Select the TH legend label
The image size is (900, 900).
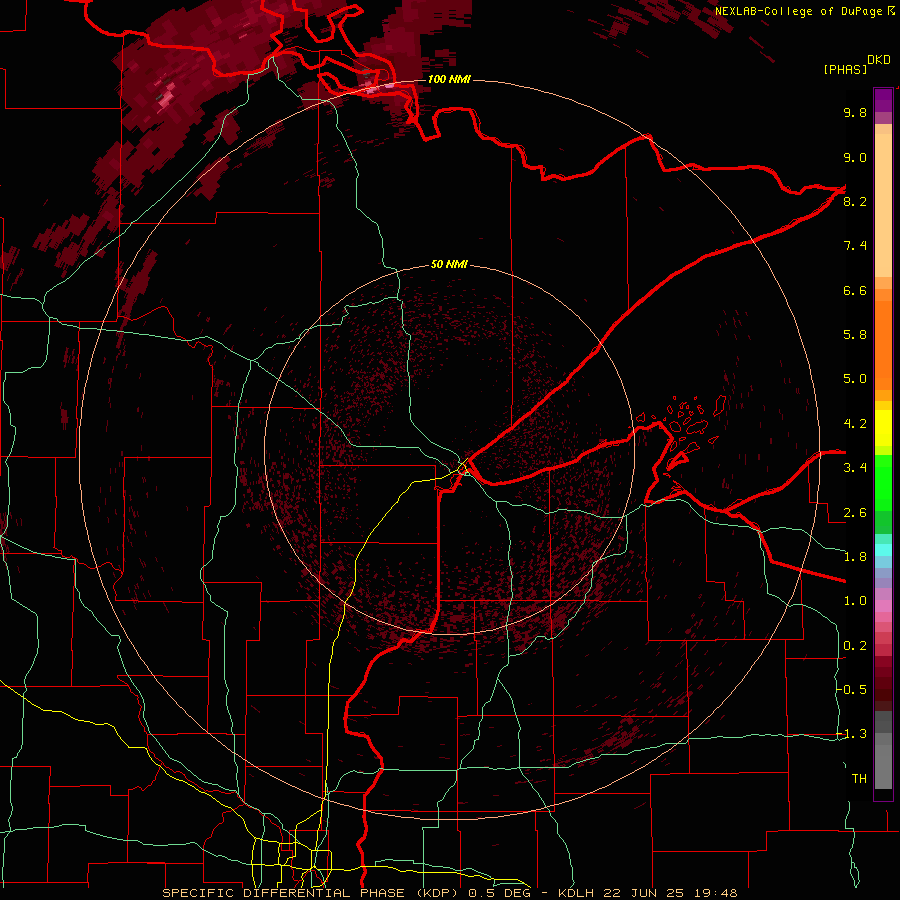pyautogui.click(x=859, y=779)
